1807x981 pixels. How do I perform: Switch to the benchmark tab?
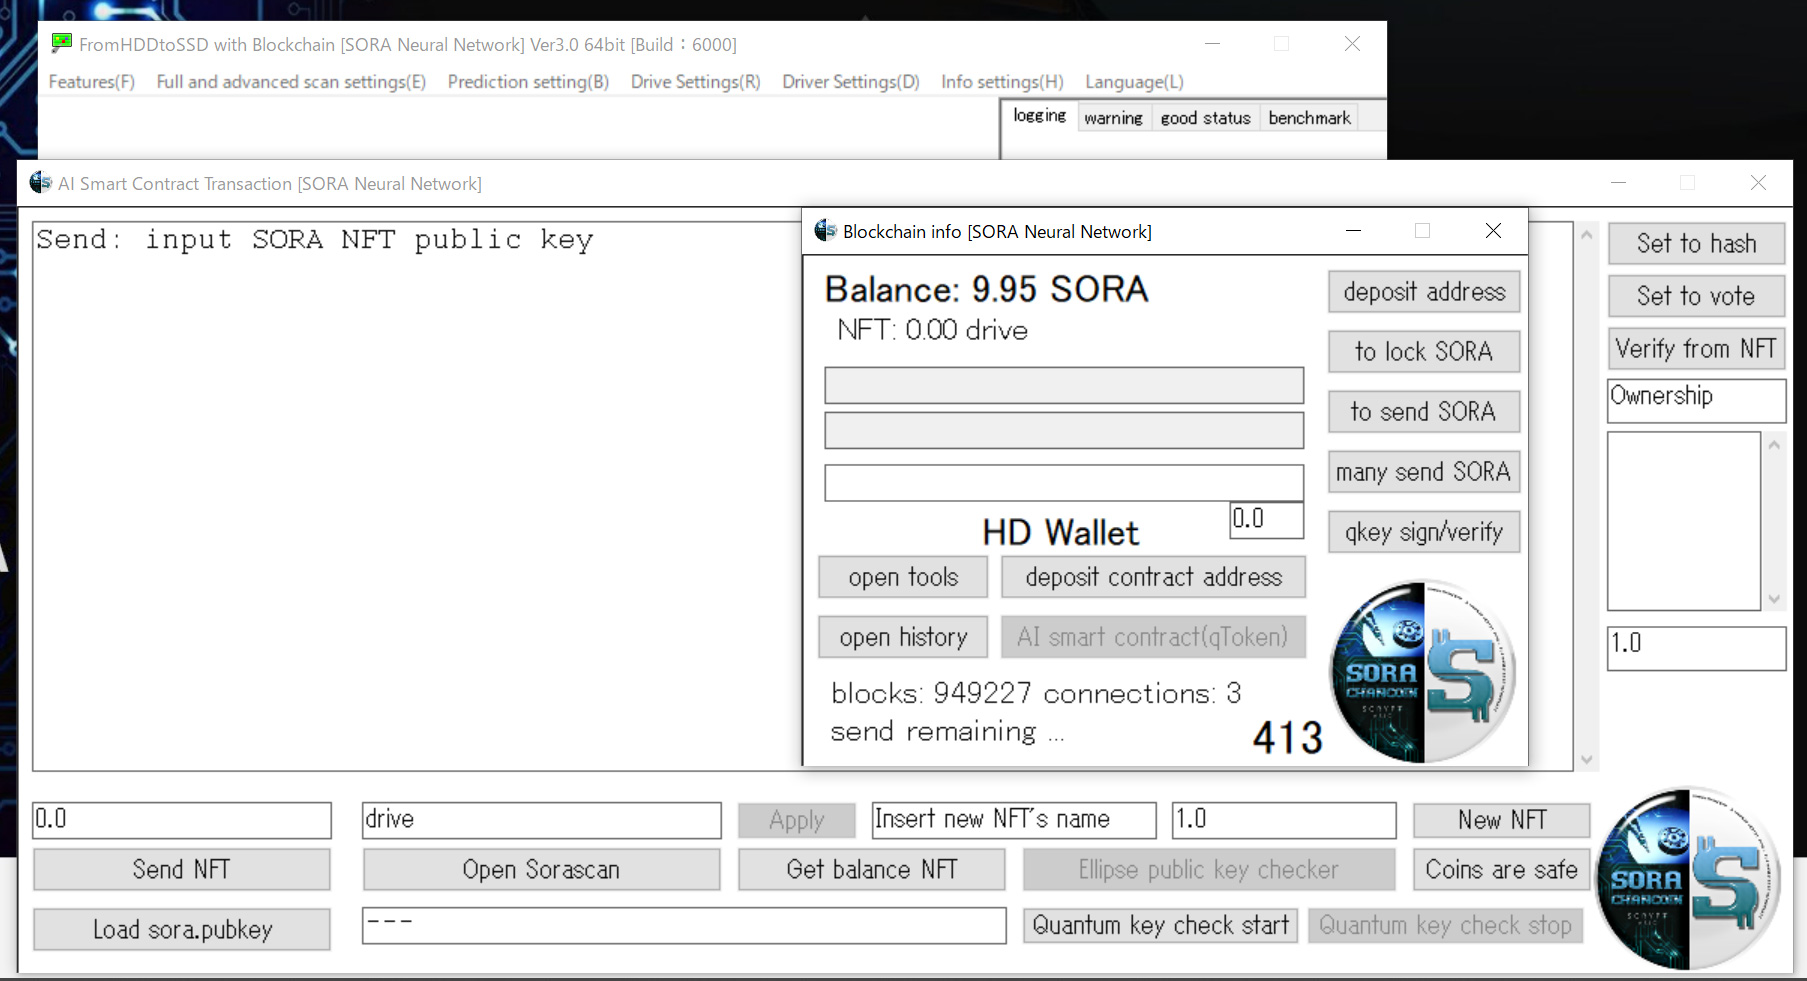click(1309, 118)
